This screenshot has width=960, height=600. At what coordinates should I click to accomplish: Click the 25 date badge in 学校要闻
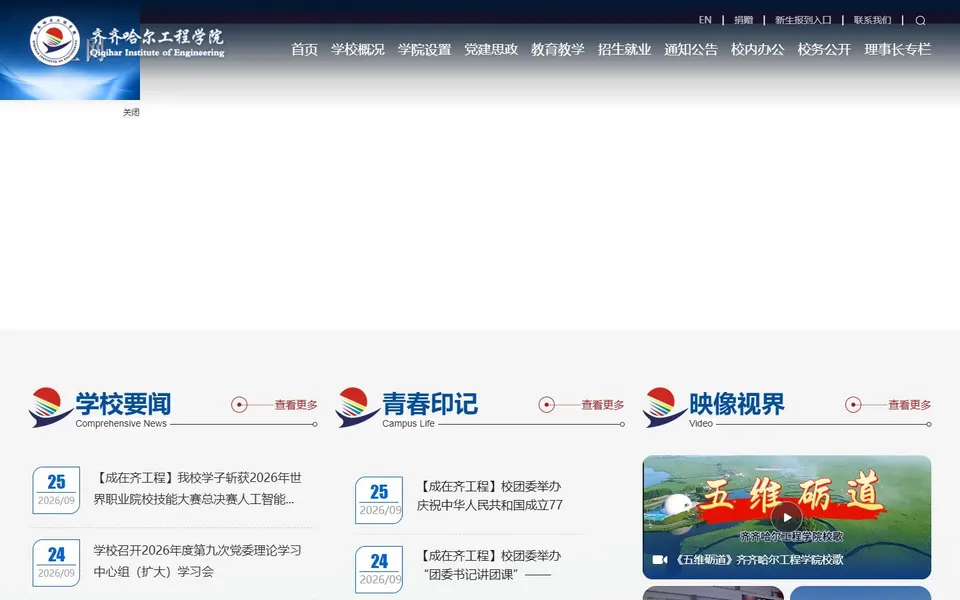(x=56, y=490)
